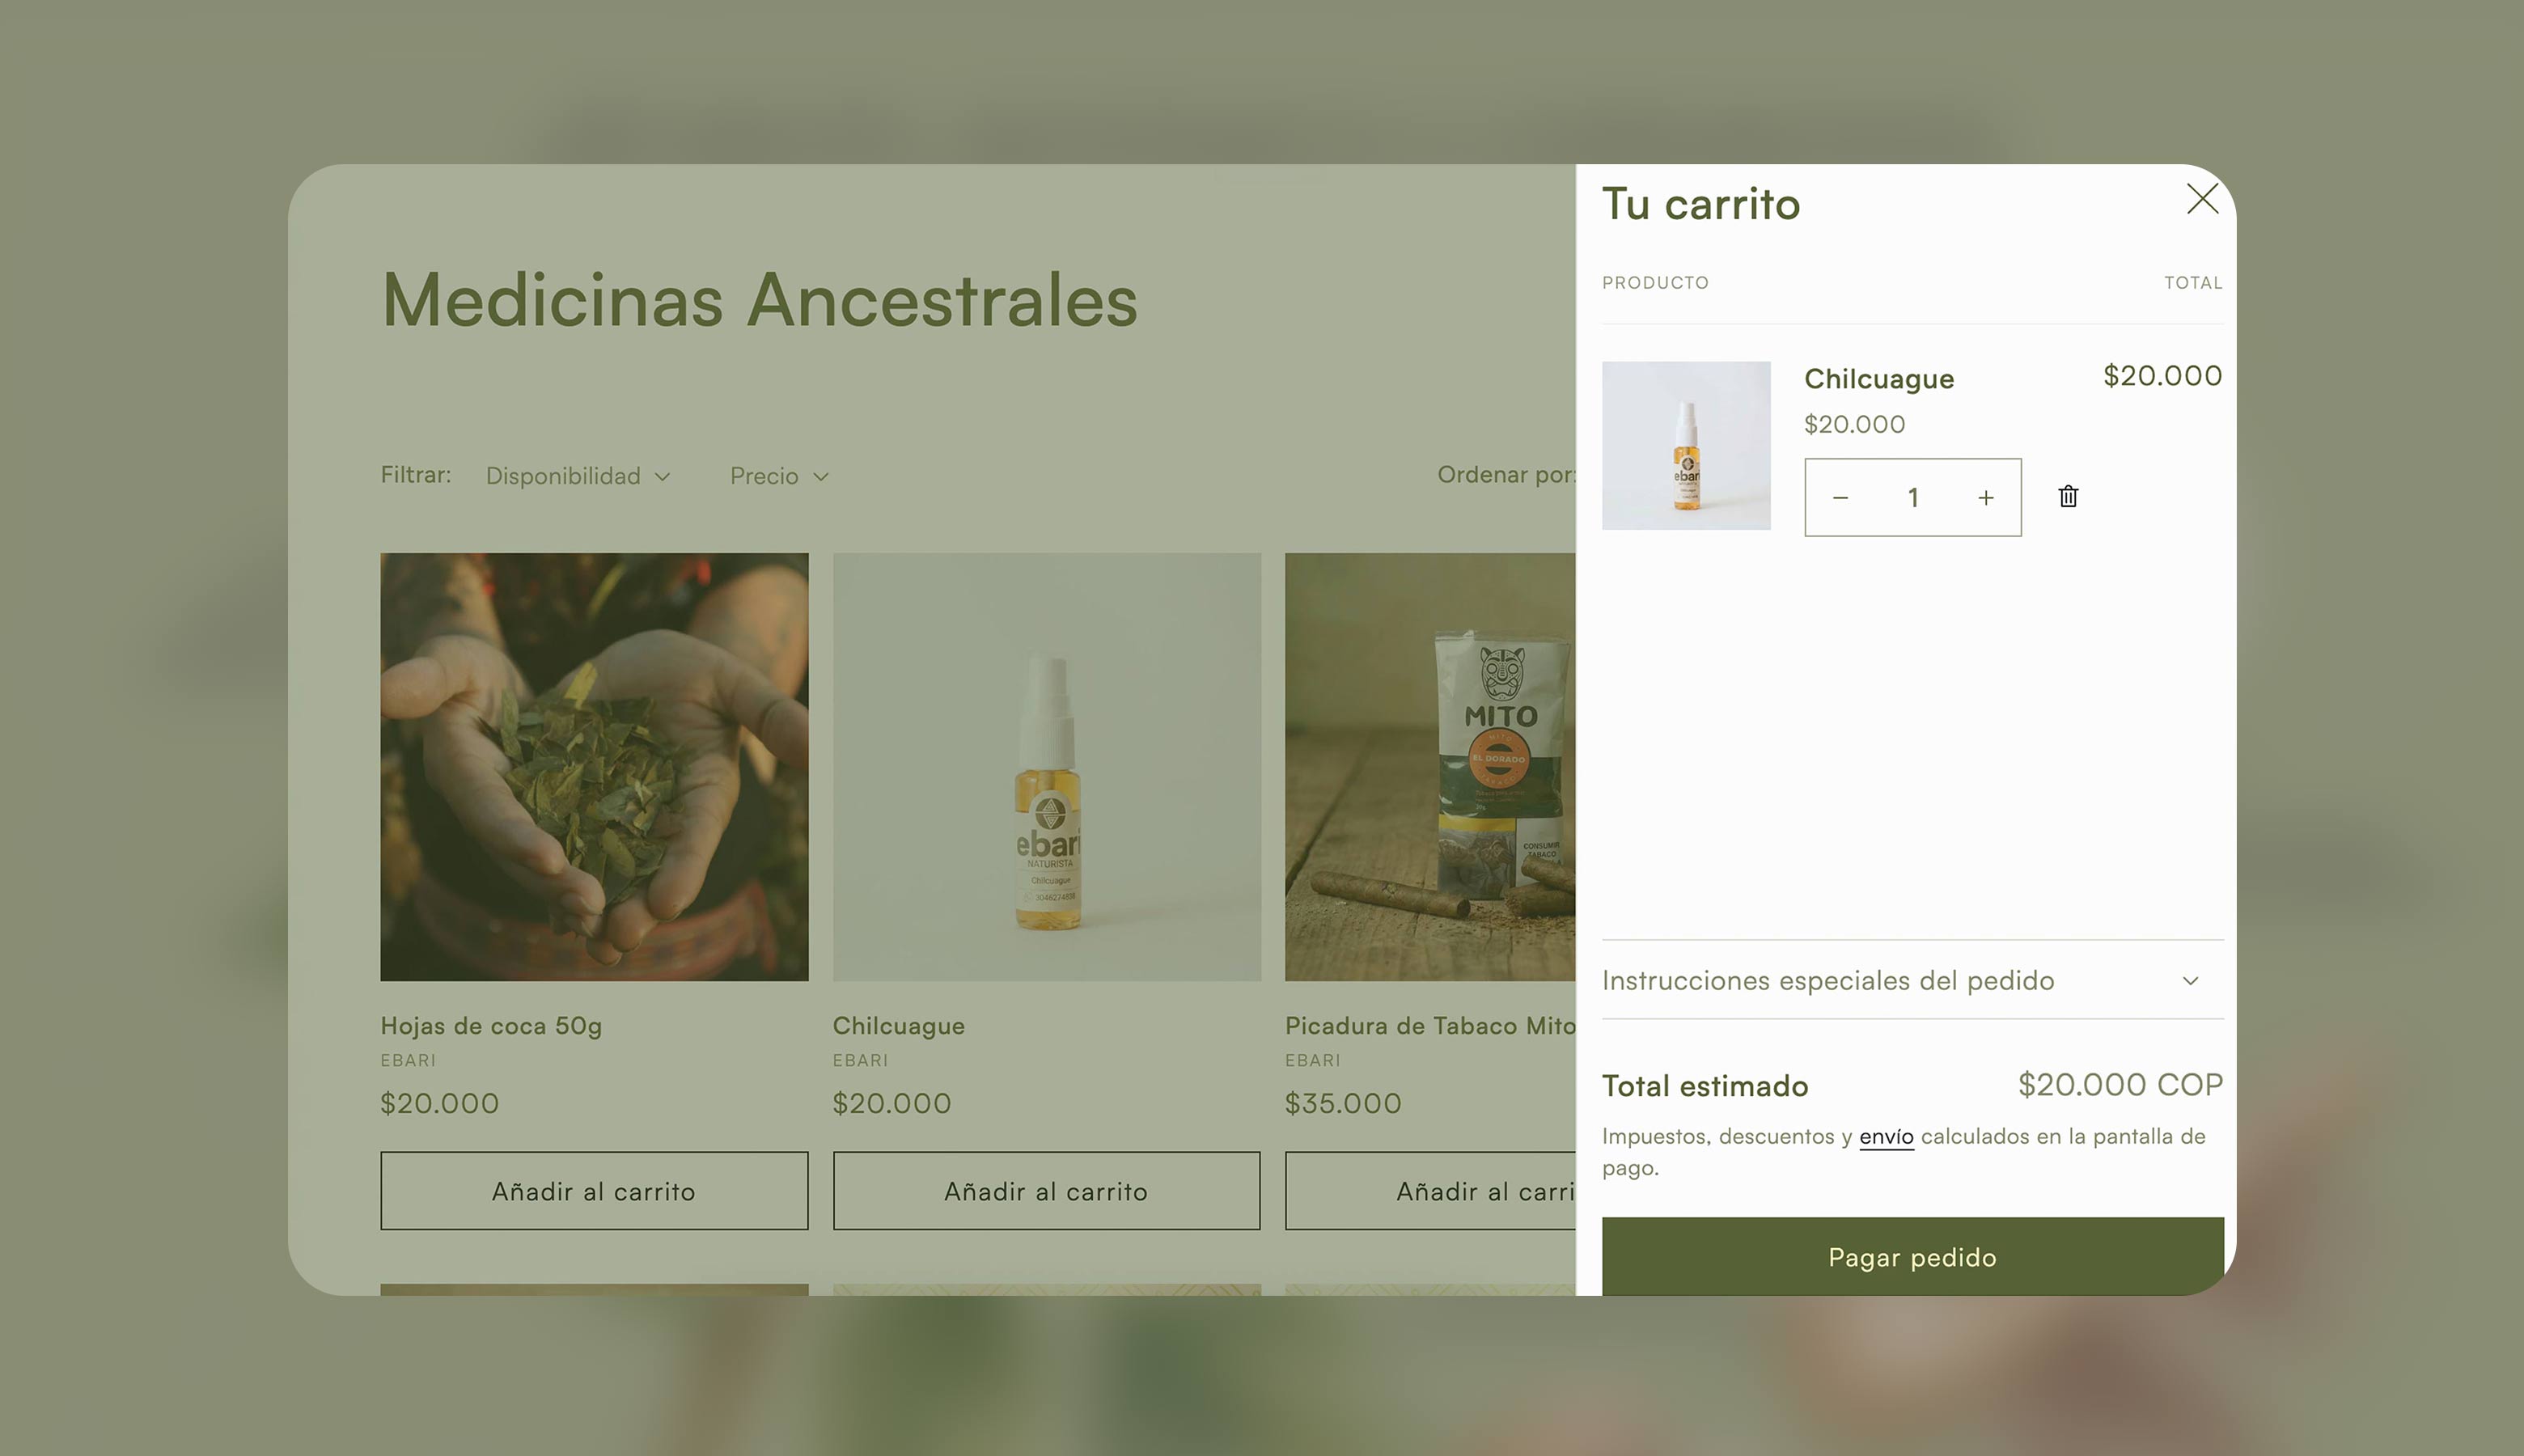This screenshot has height=1456, width=2524.
Task: Delete Chilcuague using the trash icon
Action: click(x=2068, y=497)
